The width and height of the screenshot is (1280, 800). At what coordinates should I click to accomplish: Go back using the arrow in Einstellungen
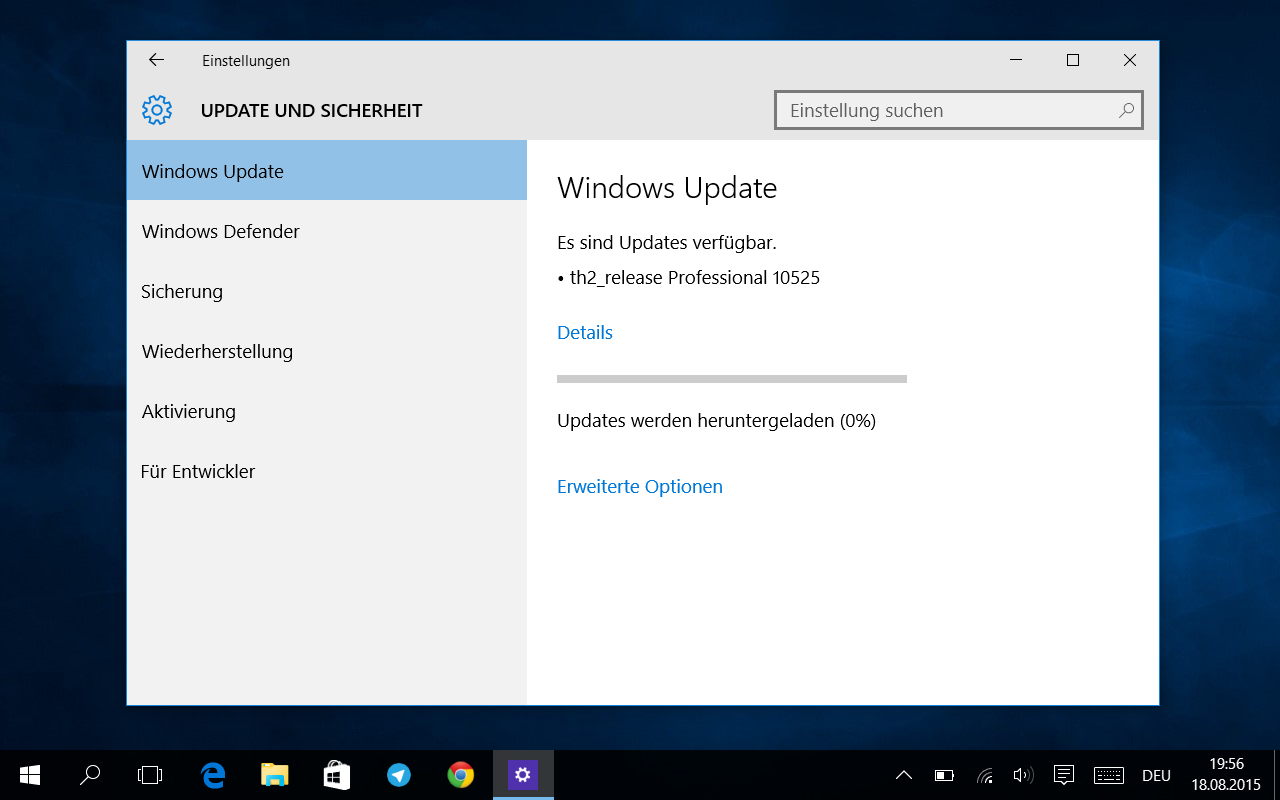[156, 60]
